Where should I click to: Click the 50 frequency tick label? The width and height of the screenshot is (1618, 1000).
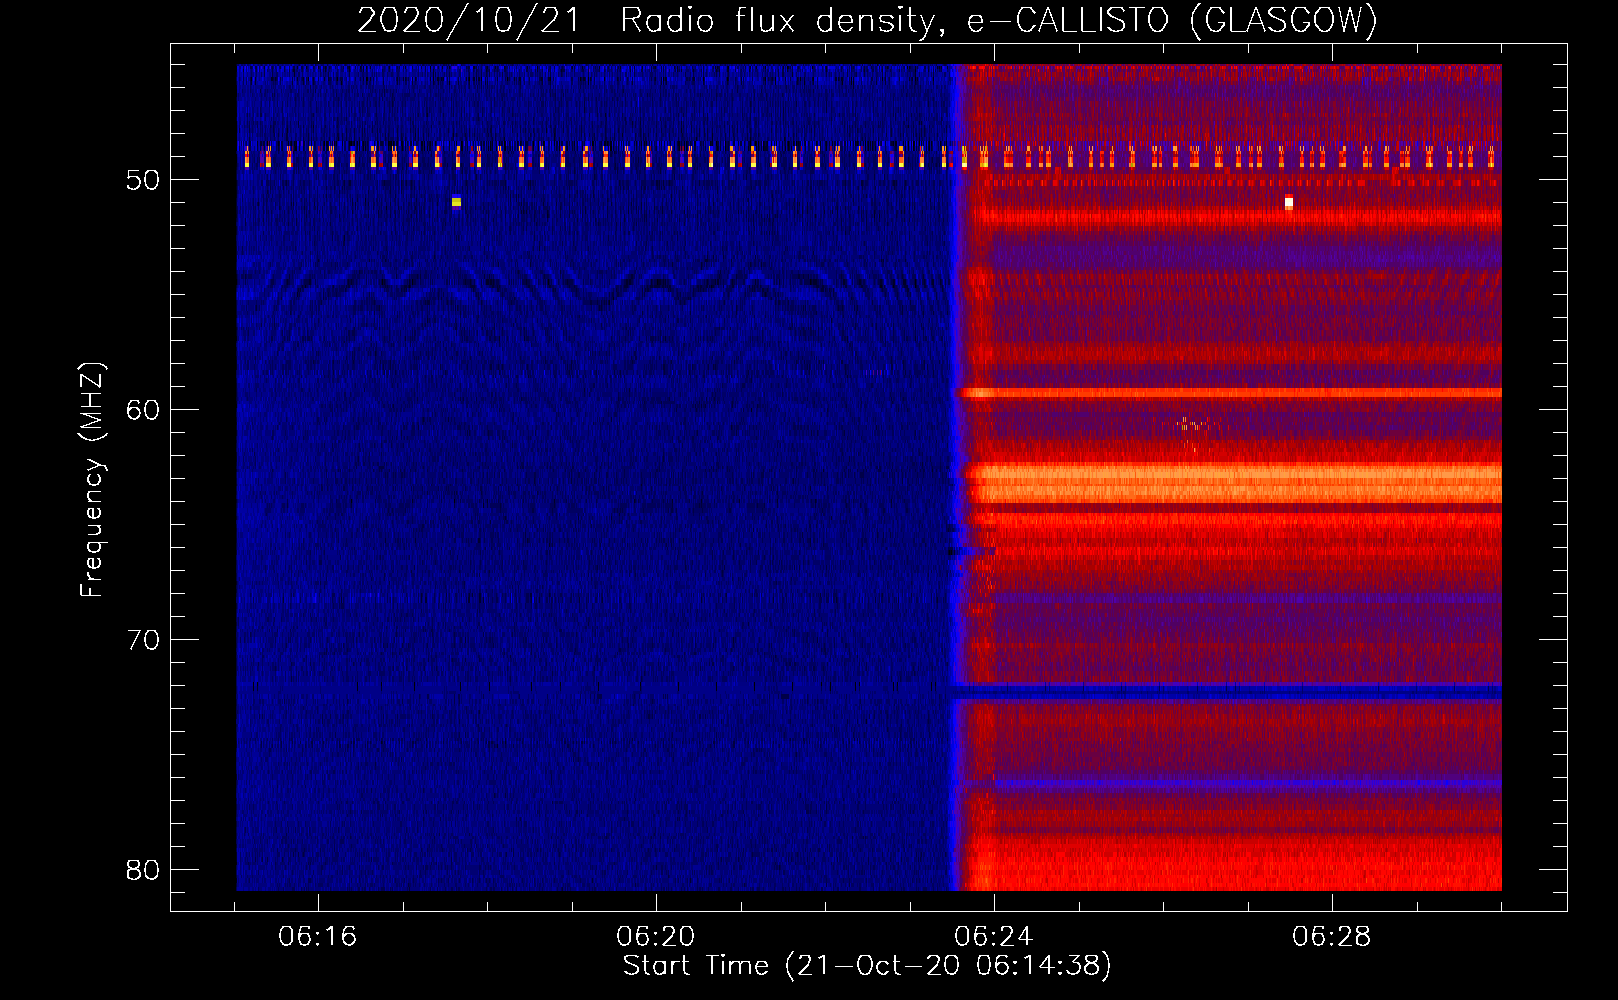(x=144, y=180)
